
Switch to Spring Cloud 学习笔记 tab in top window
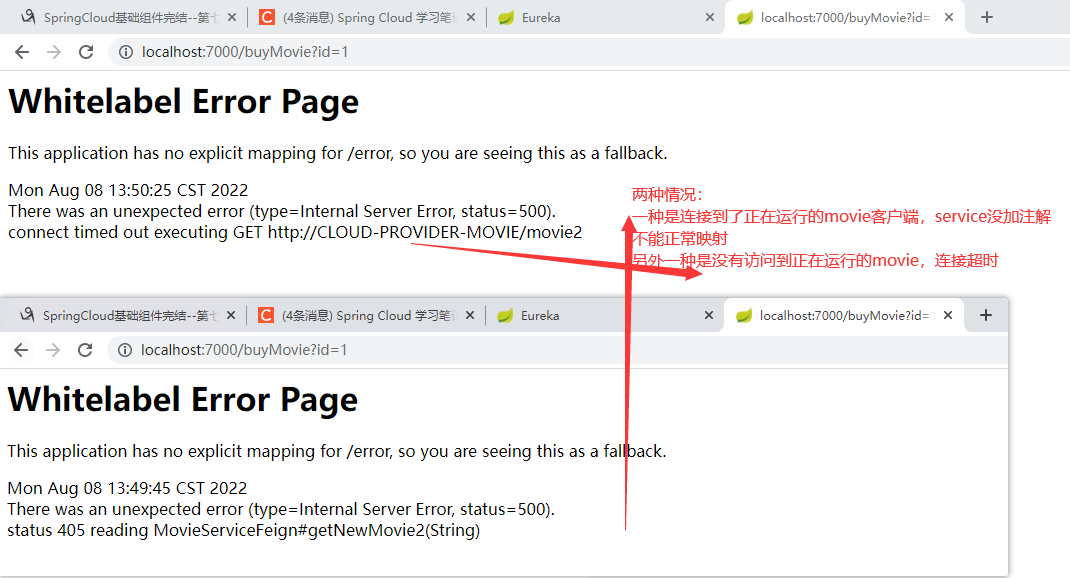click(365, 17)
